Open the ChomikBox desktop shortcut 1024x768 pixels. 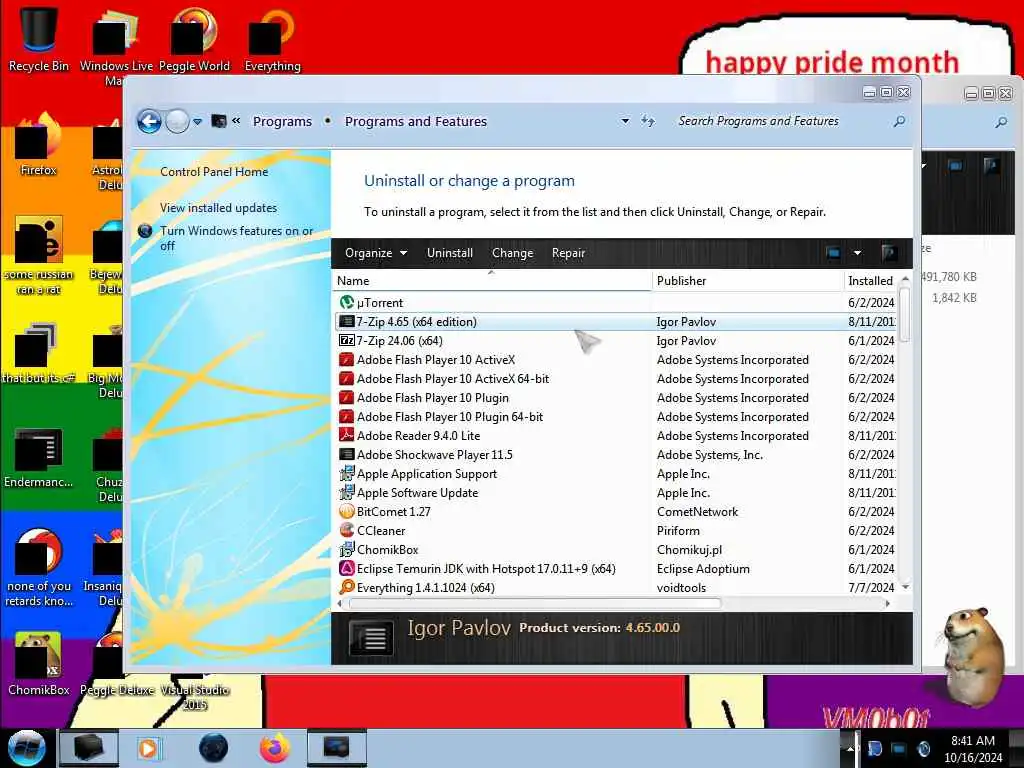[39, 664]
